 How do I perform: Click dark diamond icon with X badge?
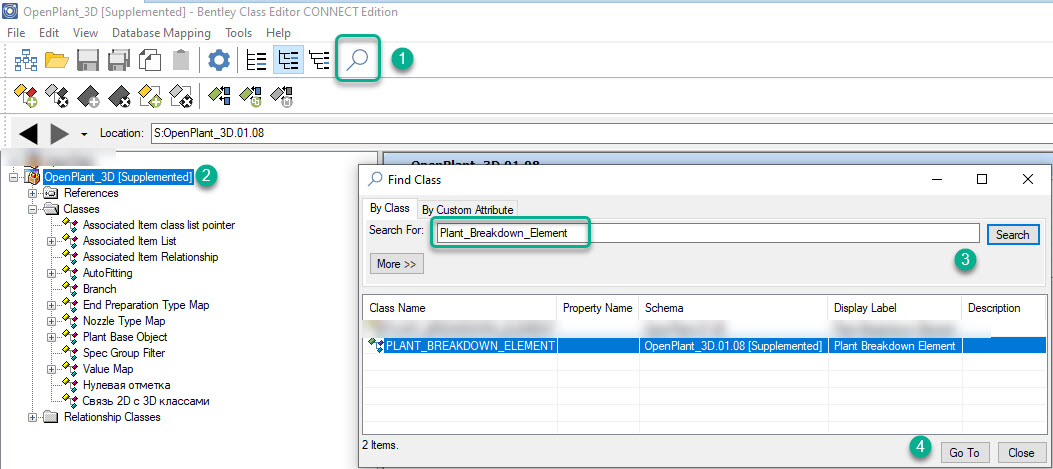[120, 96]
